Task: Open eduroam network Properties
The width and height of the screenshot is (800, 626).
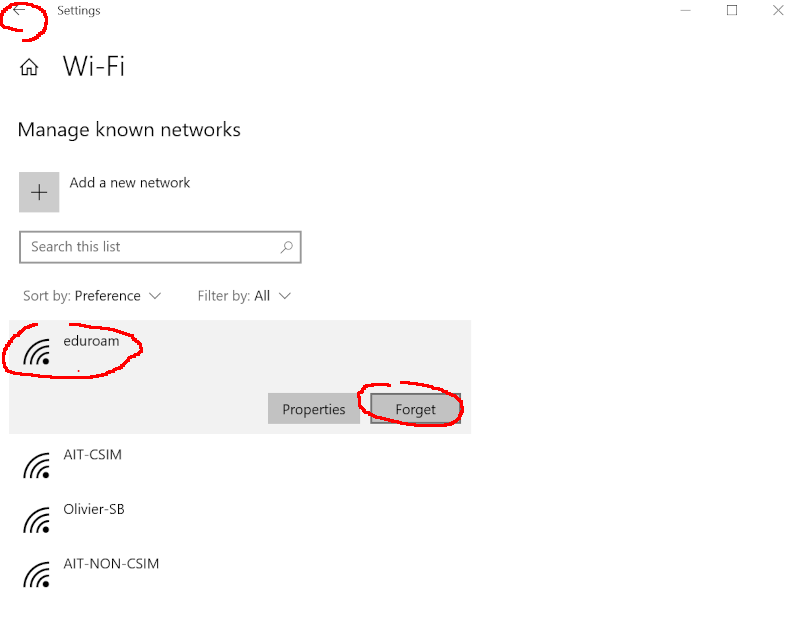Action: click(314, 409)
